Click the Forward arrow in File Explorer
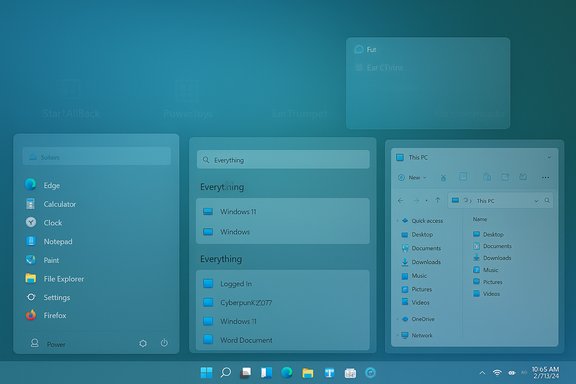Viewport: 576px width, 384px height. pos(416,201)
